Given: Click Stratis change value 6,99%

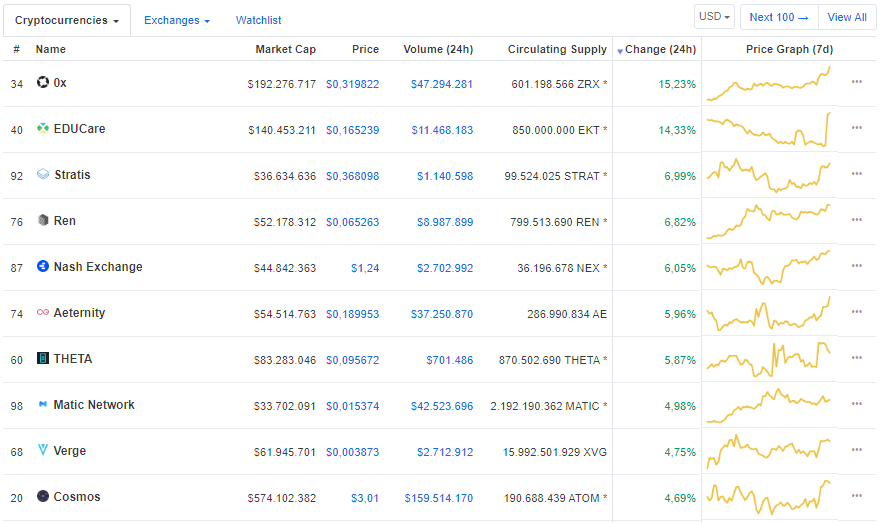Looking at the screenshot, I should [680, 176].
